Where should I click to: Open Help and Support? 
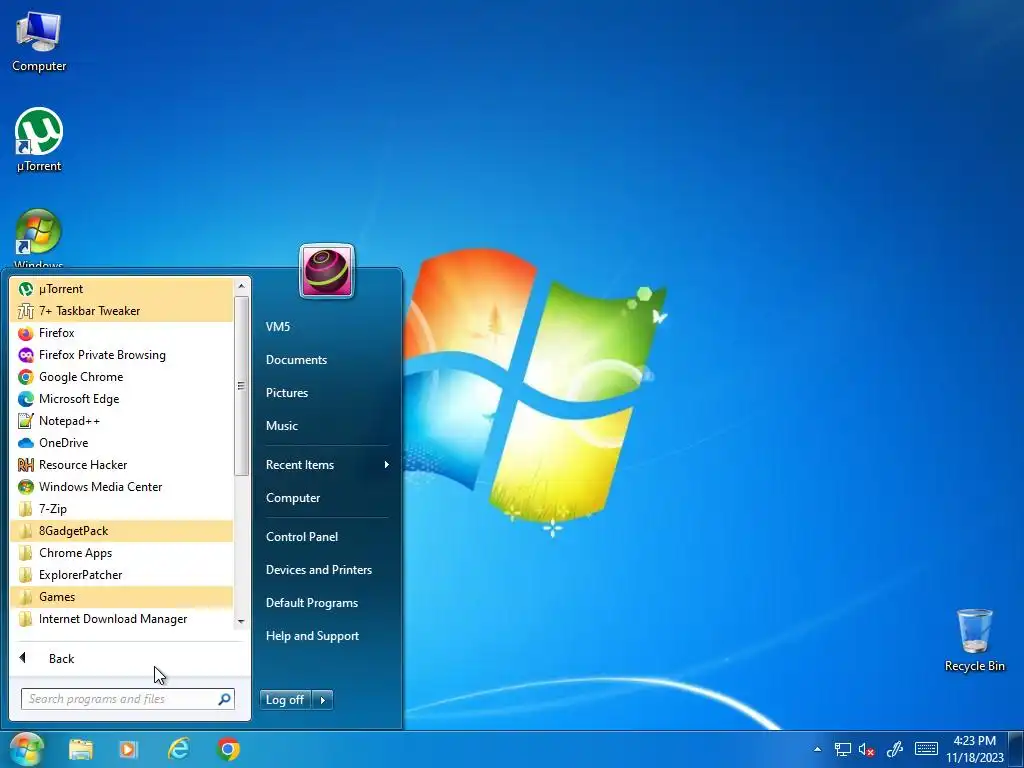pyautogui.click(x=312, y=635)
